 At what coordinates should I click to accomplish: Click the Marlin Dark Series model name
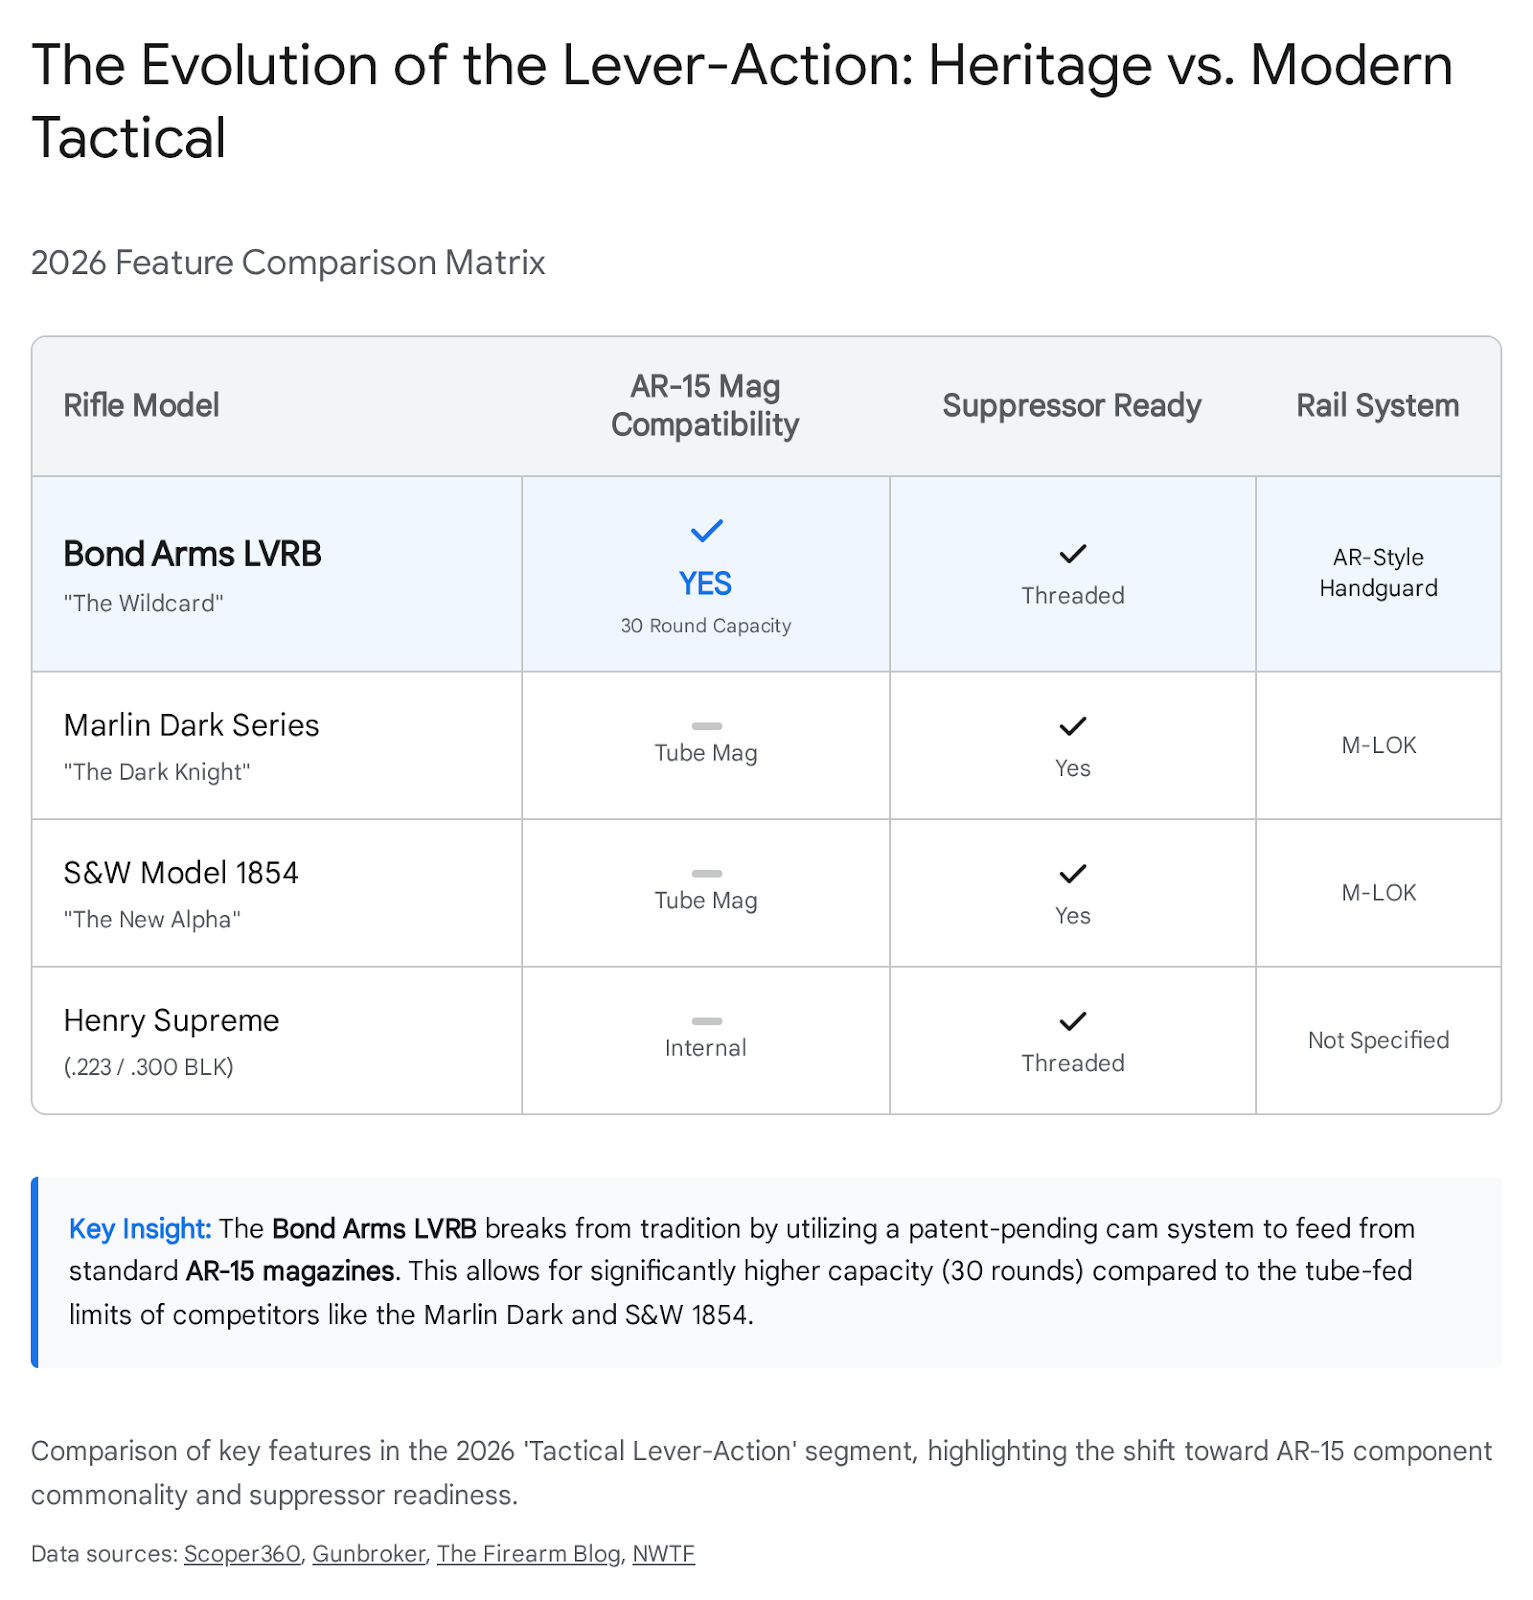click(191, 726)
